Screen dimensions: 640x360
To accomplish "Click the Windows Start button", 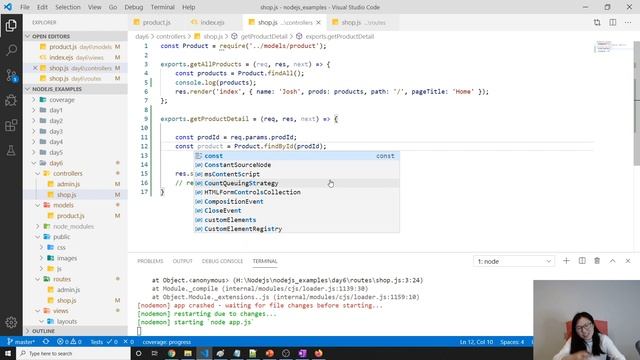I will (8, 353).
